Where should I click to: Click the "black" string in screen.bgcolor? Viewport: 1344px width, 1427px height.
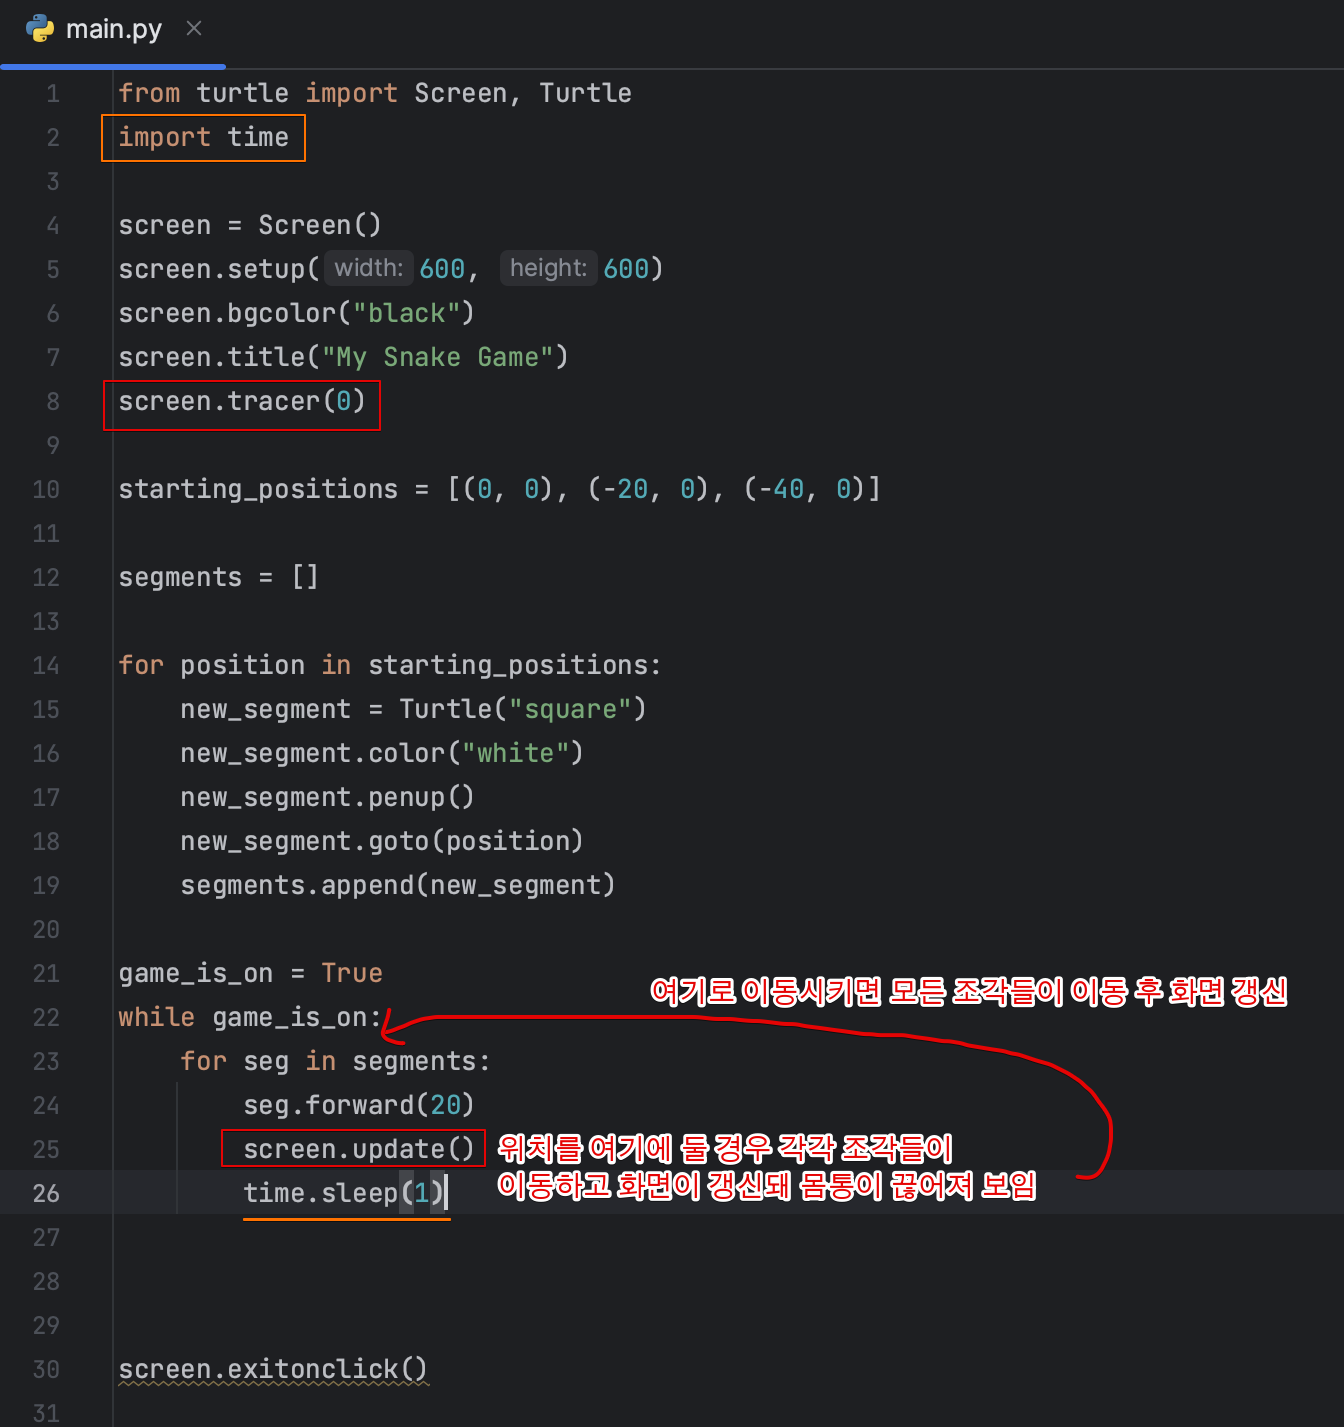[x=406, y=313]
